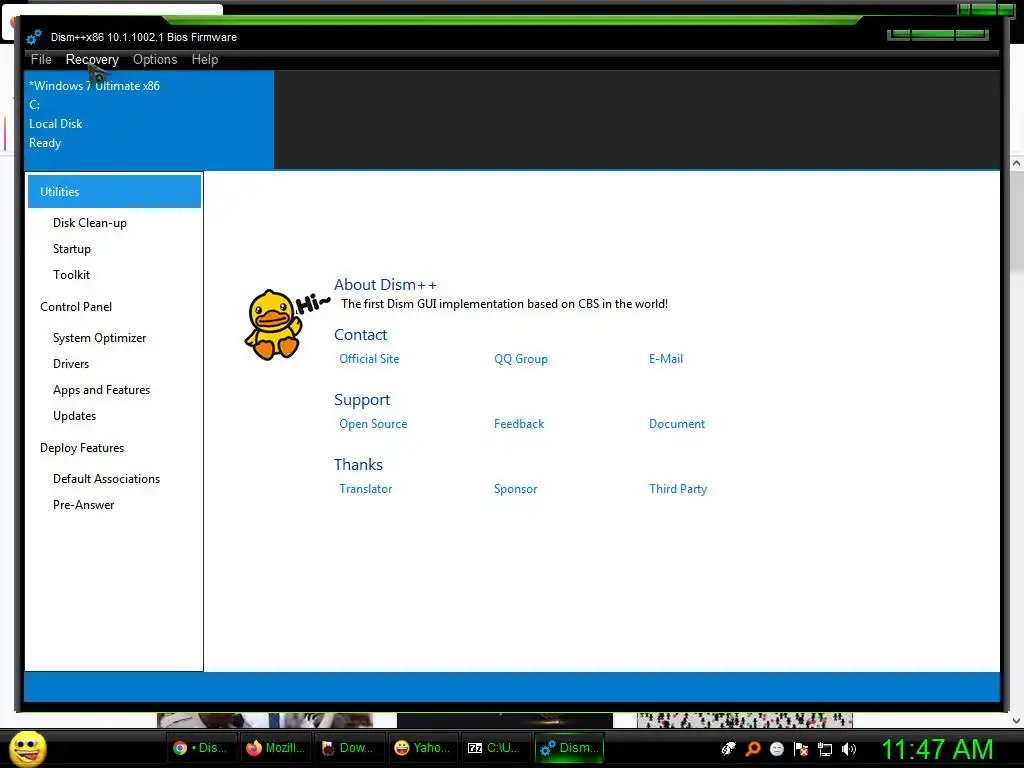This screenshot has height=768, width=1024.
Task: Click the Official Site link
Action: click(369, 359)
